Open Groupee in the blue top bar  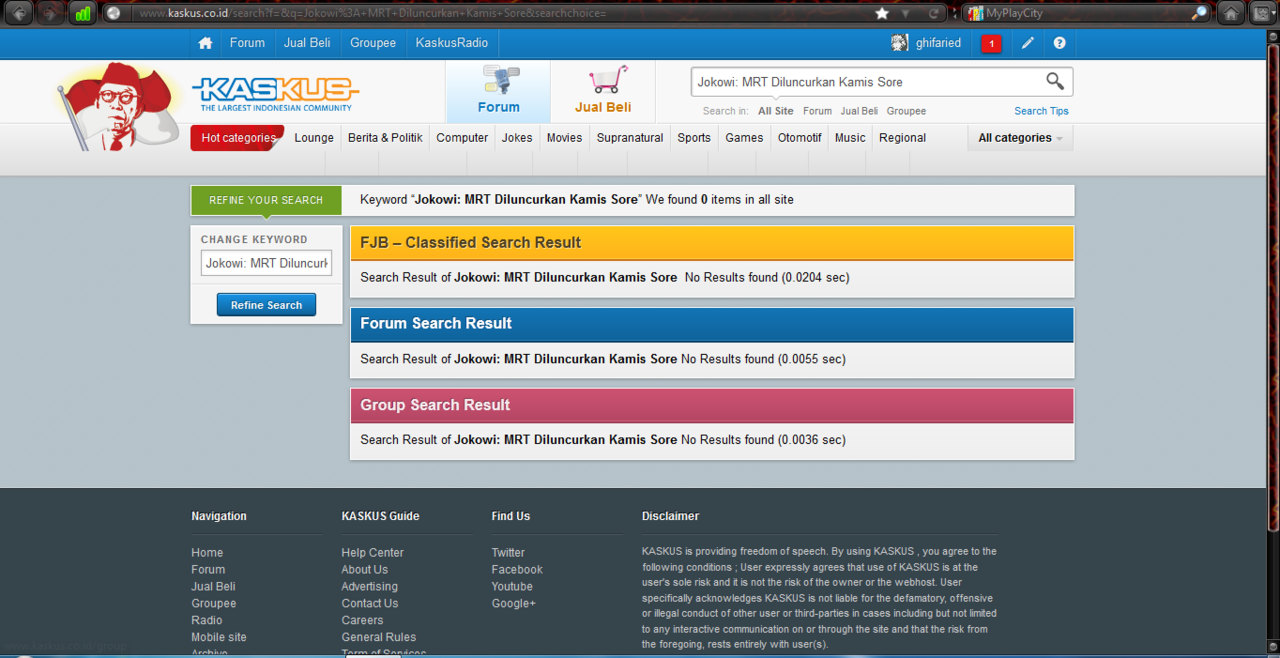tap(373, 43)
